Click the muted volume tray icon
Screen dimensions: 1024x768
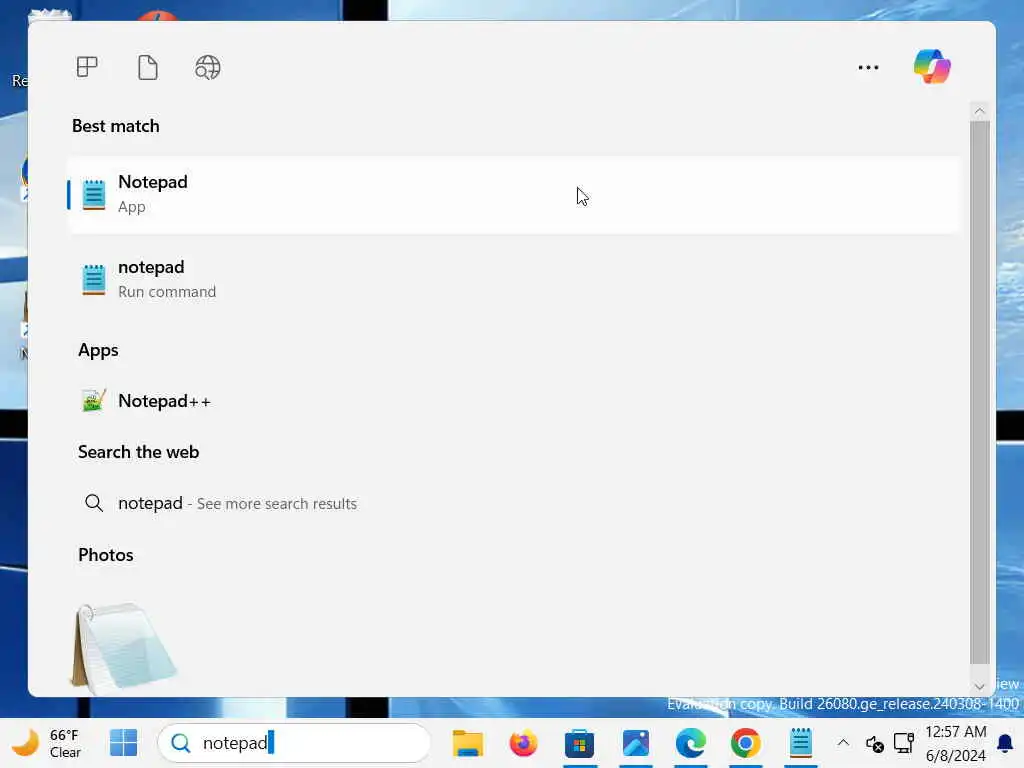(x=874, y=743)
